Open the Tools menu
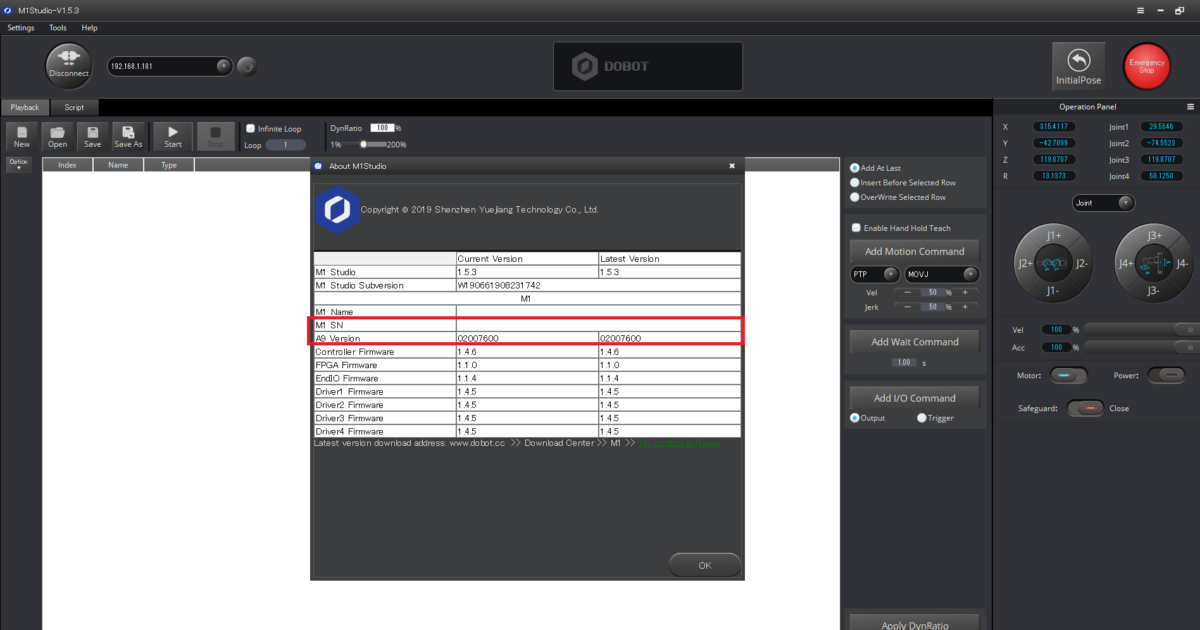 tap(58, 28)
